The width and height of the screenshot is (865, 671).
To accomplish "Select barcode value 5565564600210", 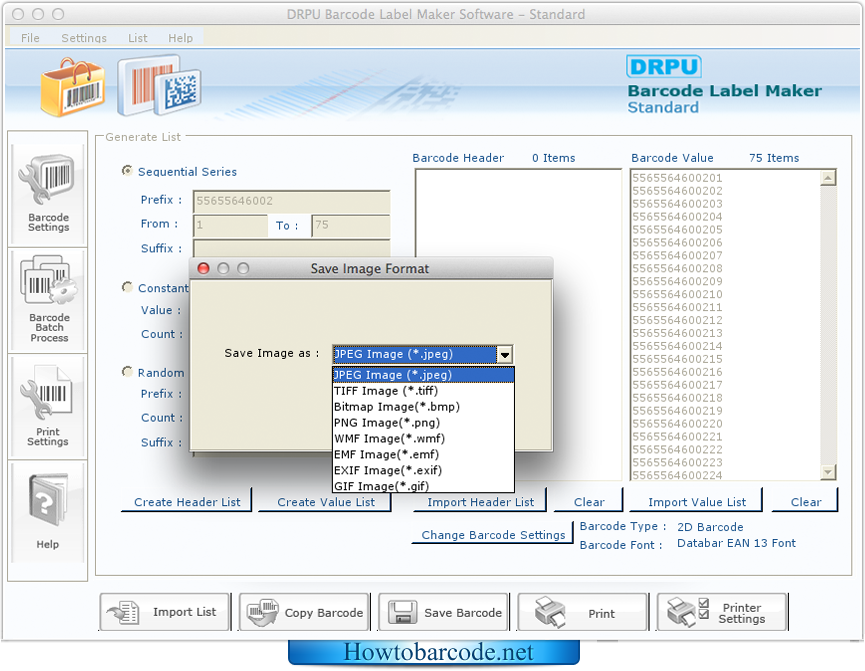I will pos(677,294).
